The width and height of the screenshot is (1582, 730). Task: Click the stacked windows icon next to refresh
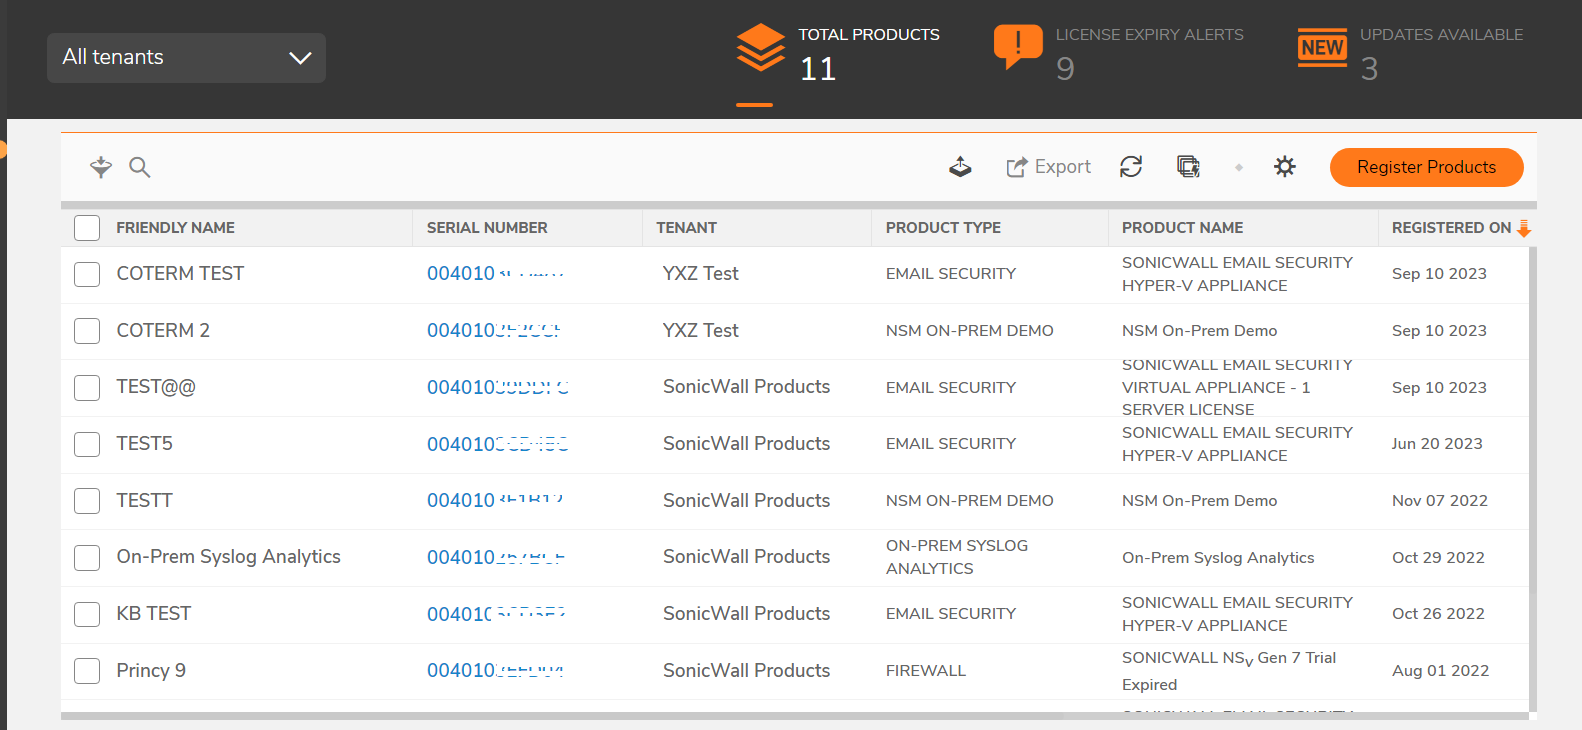click(x=1188, y=167)
